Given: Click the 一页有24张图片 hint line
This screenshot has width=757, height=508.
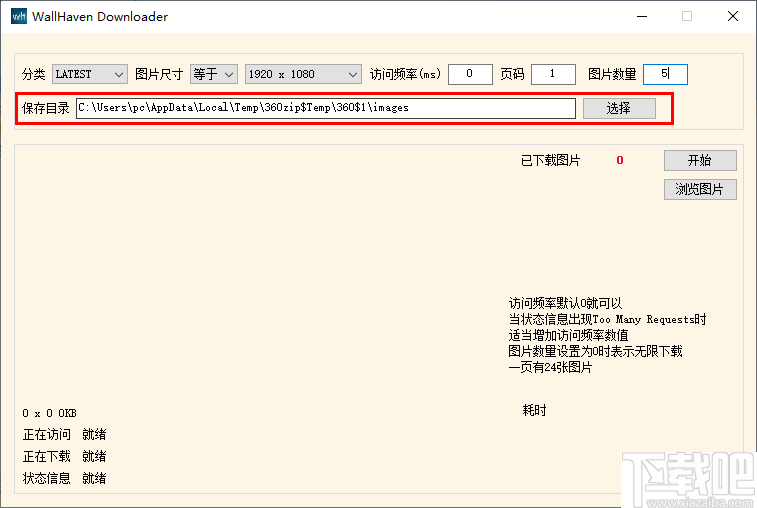Looking at the screenshot, I should tap(550, 367).
